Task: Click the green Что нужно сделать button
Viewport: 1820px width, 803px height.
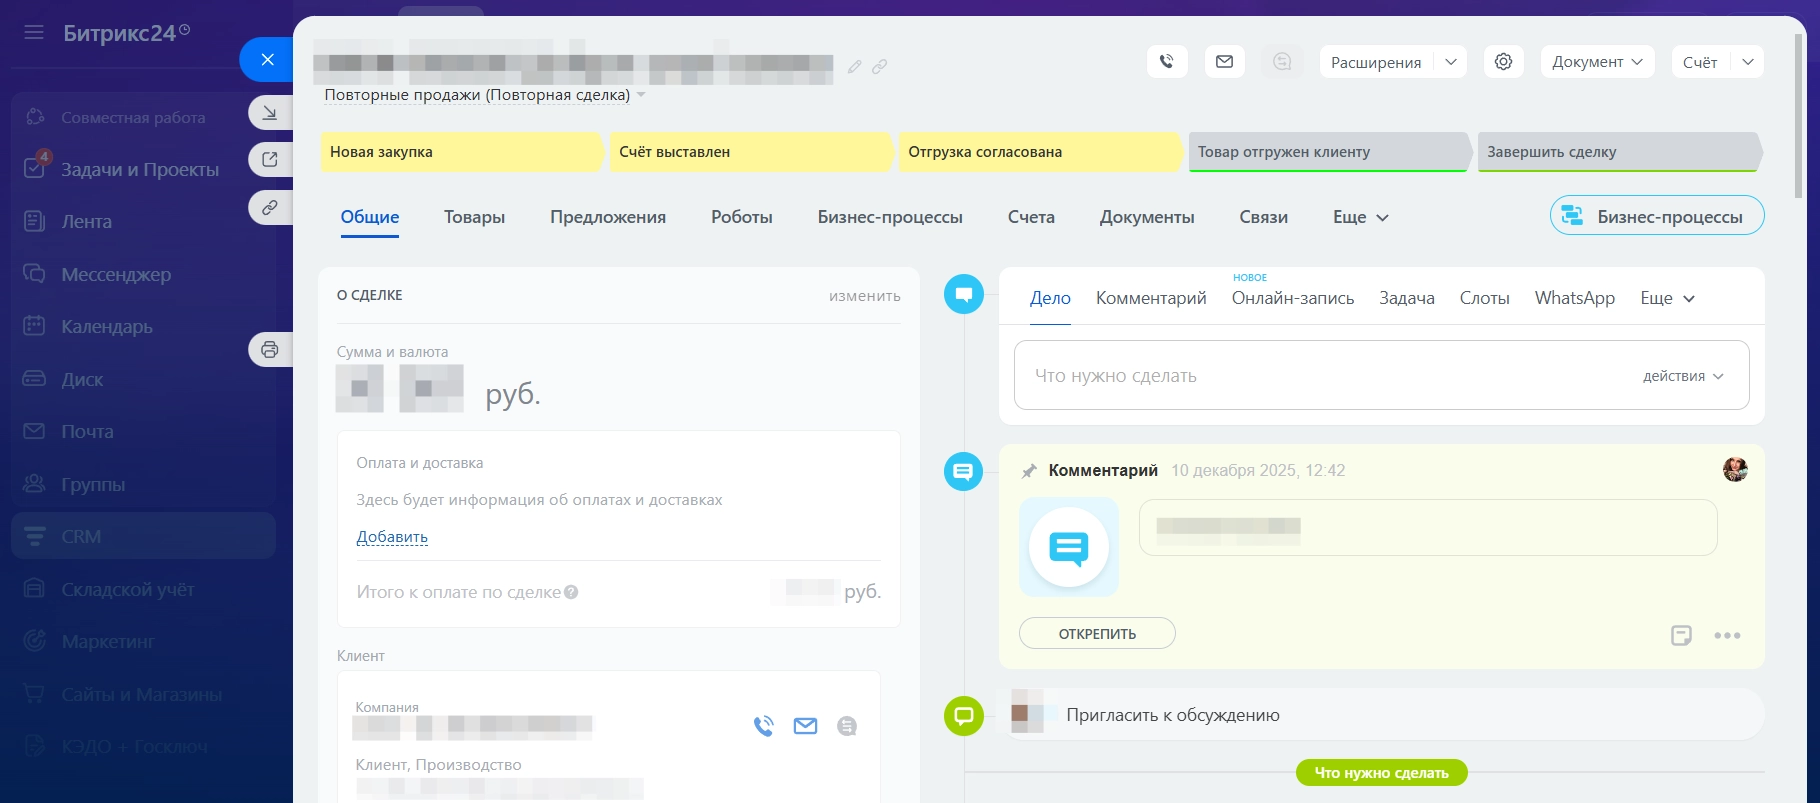Action: point(1381,773)
